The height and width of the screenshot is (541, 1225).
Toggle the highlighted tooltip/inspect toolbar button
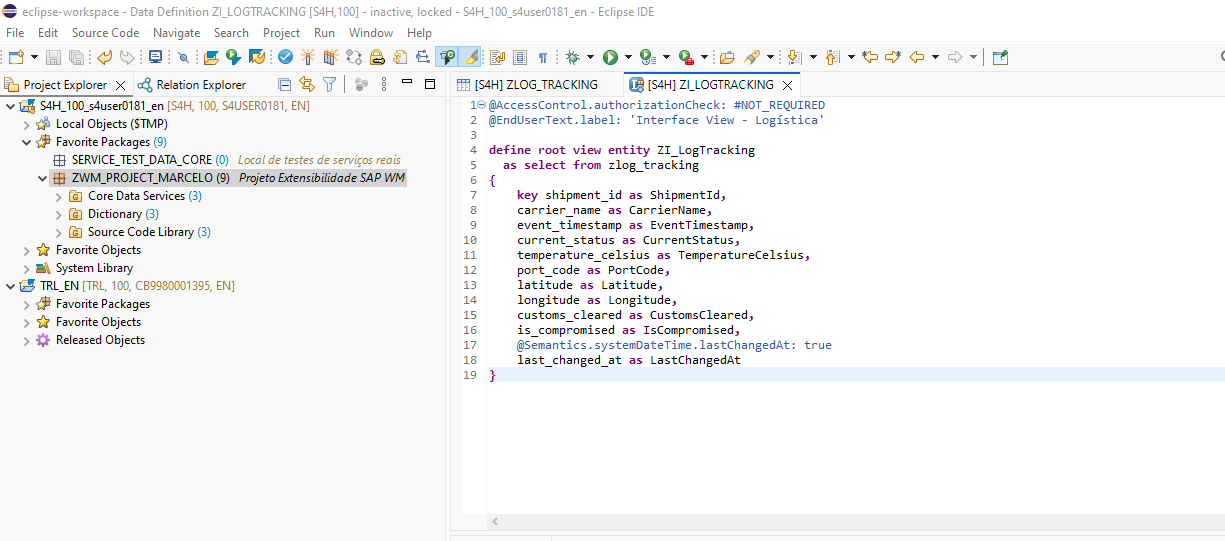(x=446, y=57)
